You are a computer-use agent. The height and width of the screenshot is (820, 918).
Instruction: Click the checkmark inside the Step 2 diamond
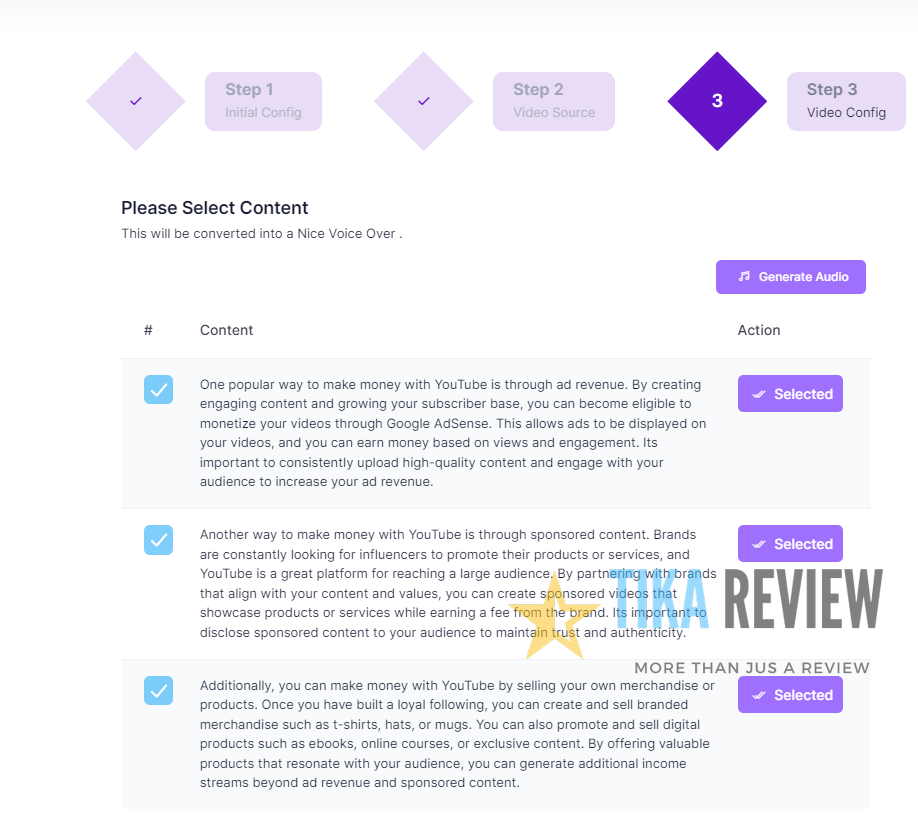pos(423,101)
